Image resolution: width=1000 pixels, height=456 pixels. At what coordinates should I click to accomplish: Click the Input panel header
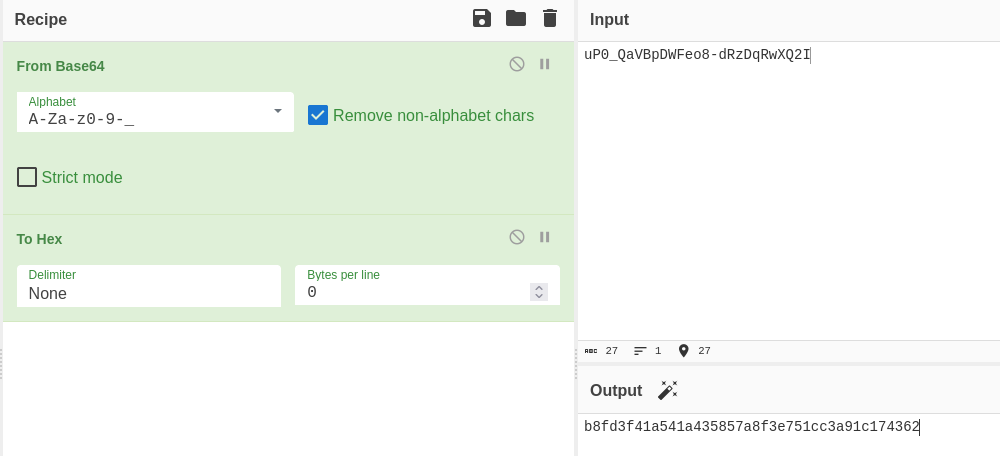tap(609, 20)
